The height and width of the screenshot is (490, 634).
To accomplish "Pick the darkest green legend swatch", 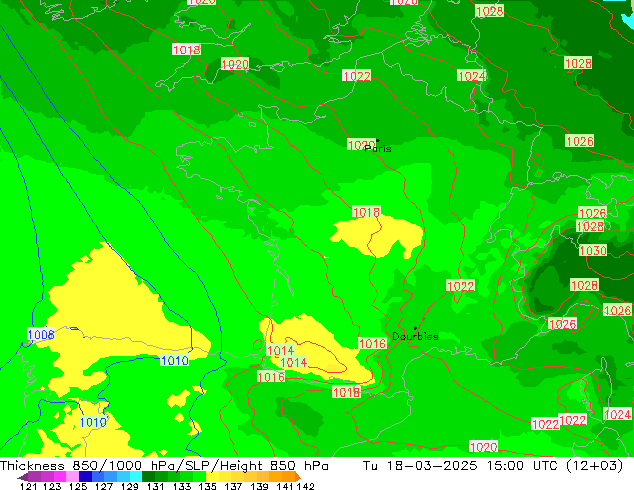I will pyautogui.click(x=148, y=477).
